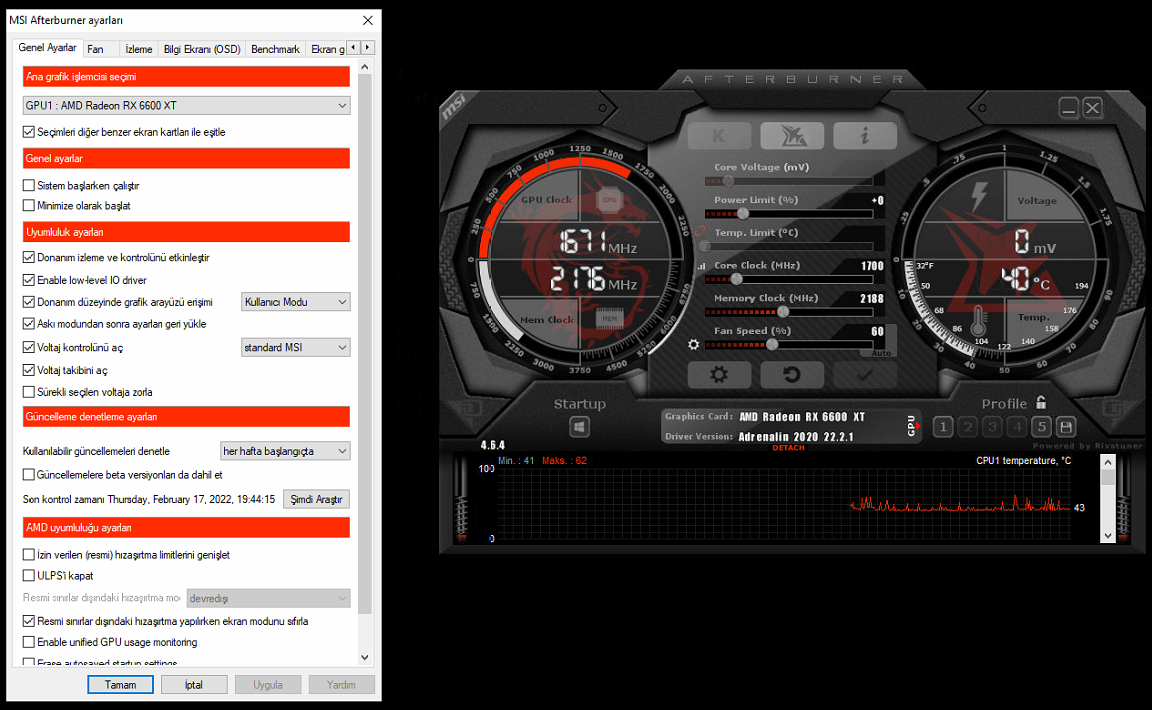
Task: Detach the hardware monitor graph
Action: click(788, 448)
